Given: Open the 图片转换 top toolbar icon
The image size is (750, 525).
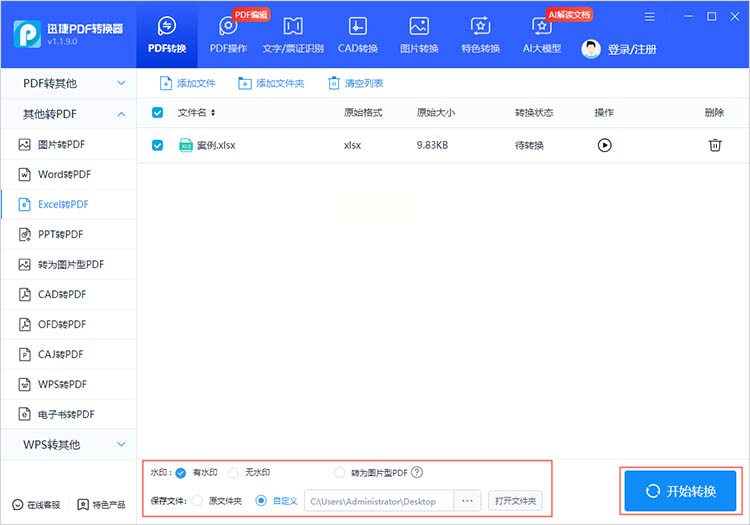Looking at the screenshot, I should tap(419, 27).
